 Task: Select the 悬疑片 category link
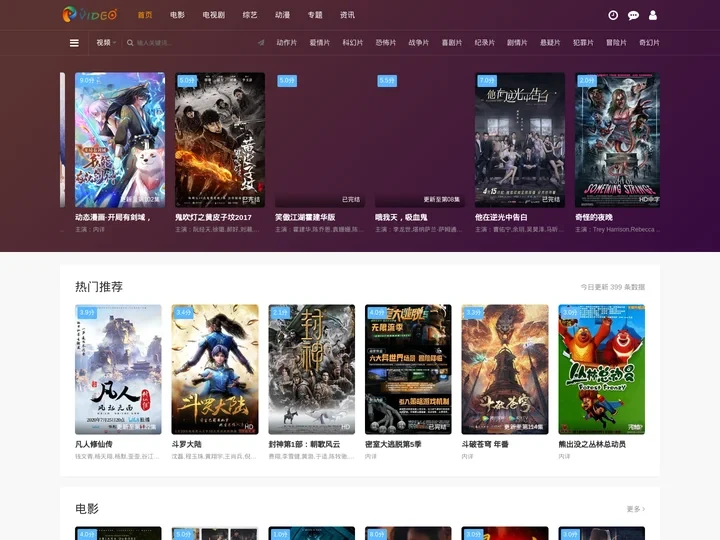(x=550, y=43)
